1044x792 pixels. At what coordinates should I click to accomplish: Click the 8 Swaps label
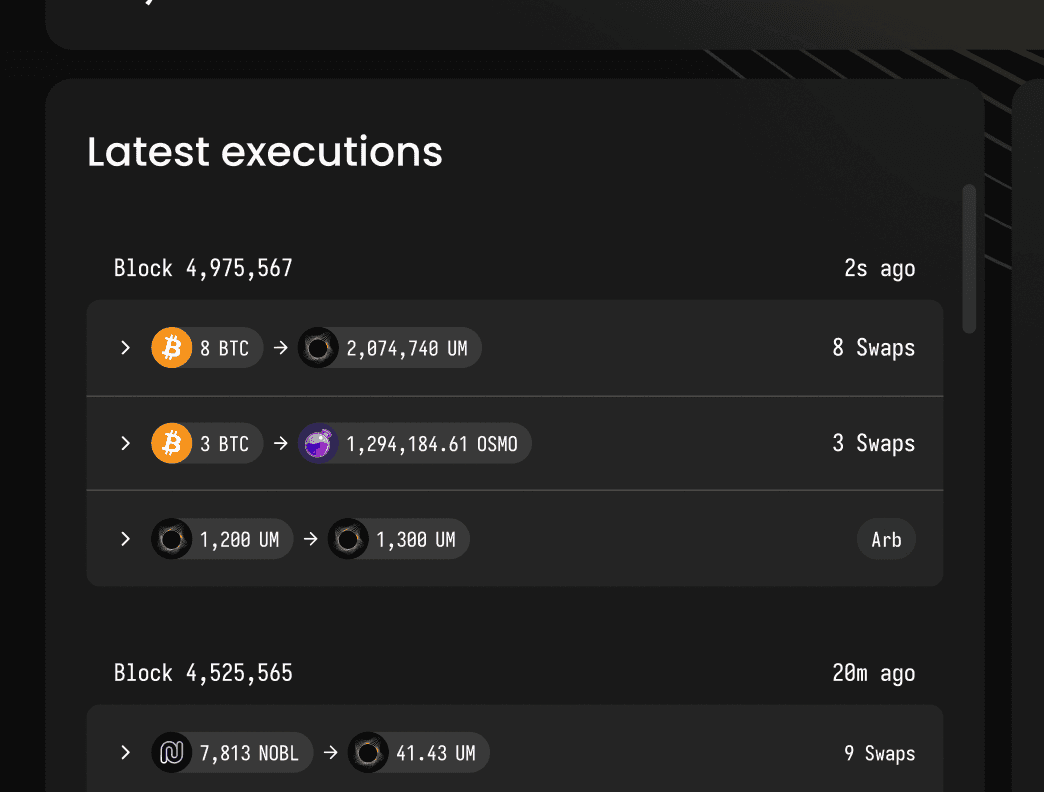click(874, 347)
